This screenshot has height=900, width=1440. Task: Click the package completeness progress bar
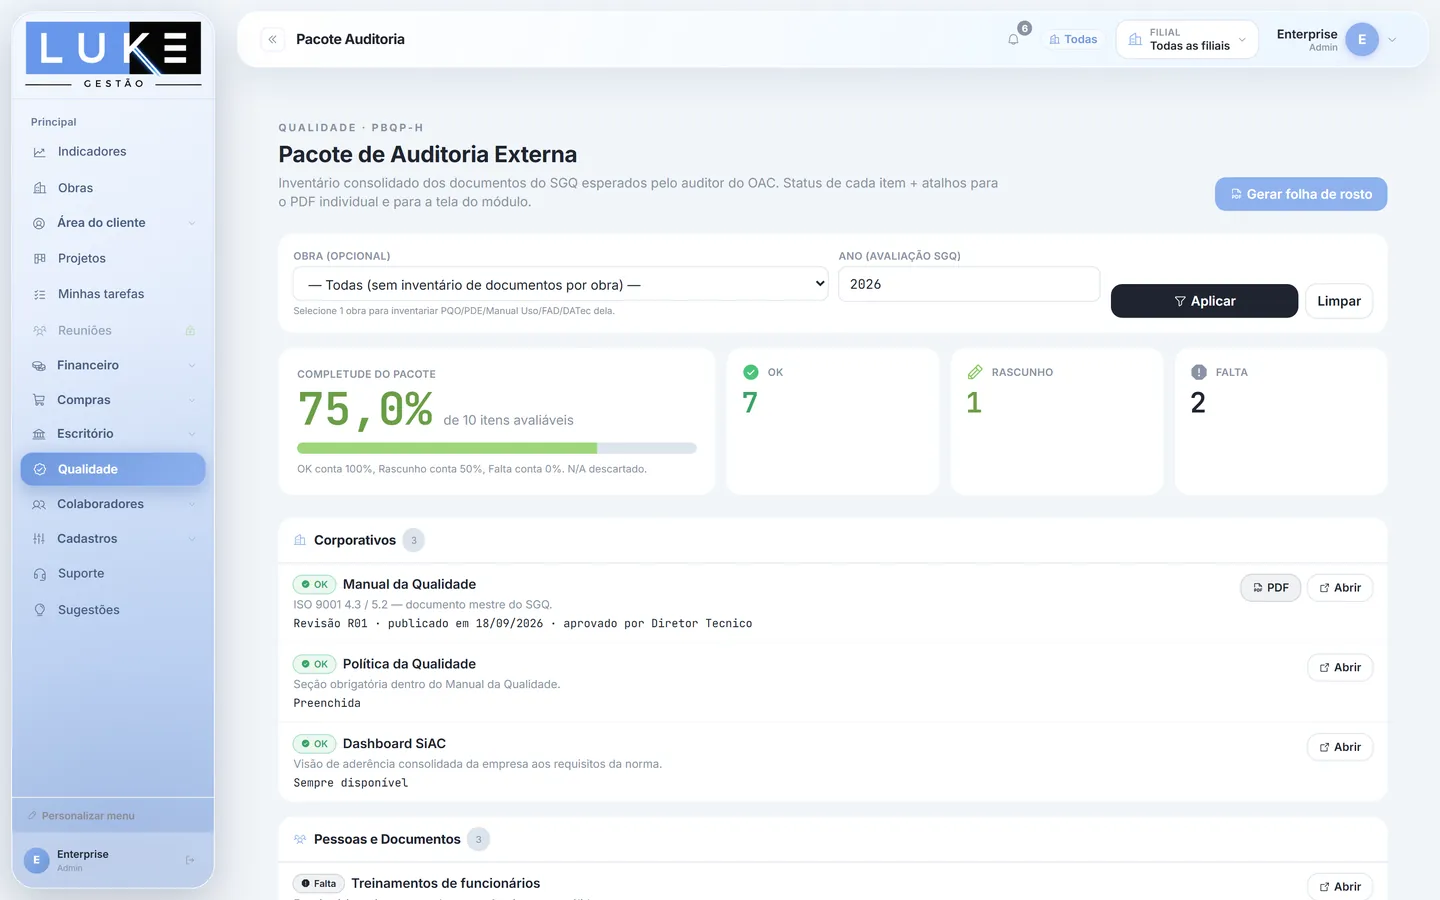(x=497, y=449)
